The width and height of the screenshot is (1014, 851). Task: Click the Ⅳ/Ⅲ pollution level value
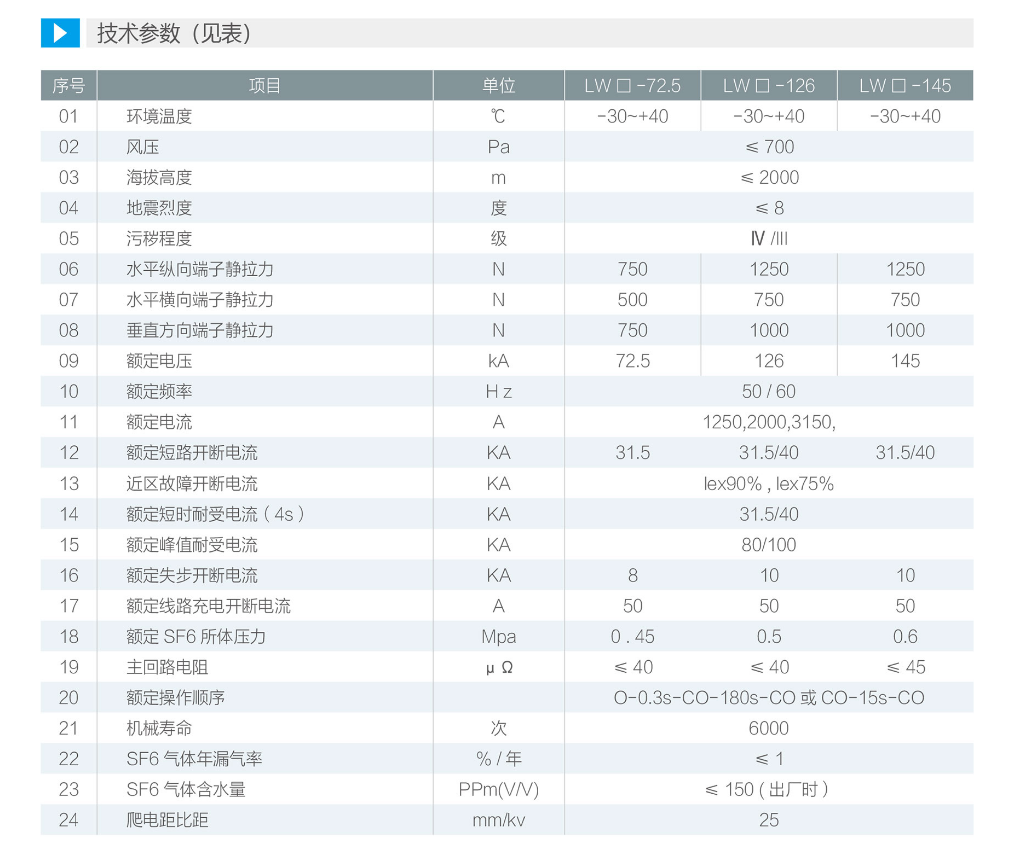click(x=768, y=239)
